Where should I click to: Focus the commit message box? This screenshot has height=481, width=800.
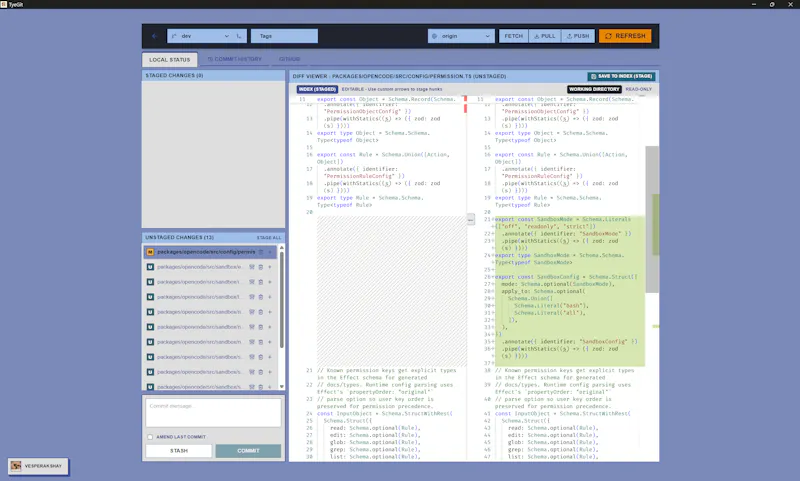click(213, 413)
